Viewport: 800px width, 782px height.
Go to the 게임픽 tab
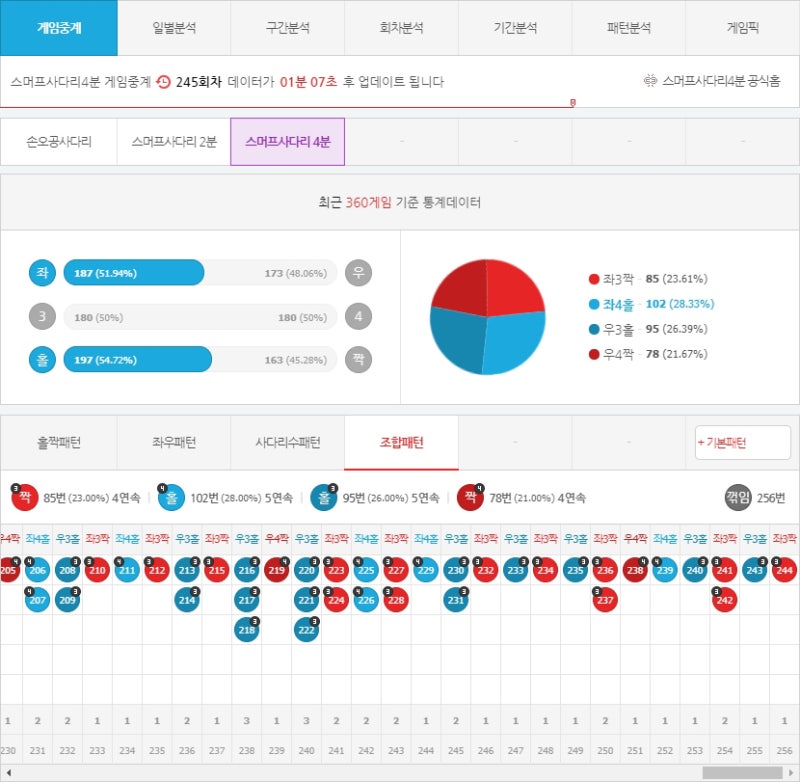click(x=743, y=28)
